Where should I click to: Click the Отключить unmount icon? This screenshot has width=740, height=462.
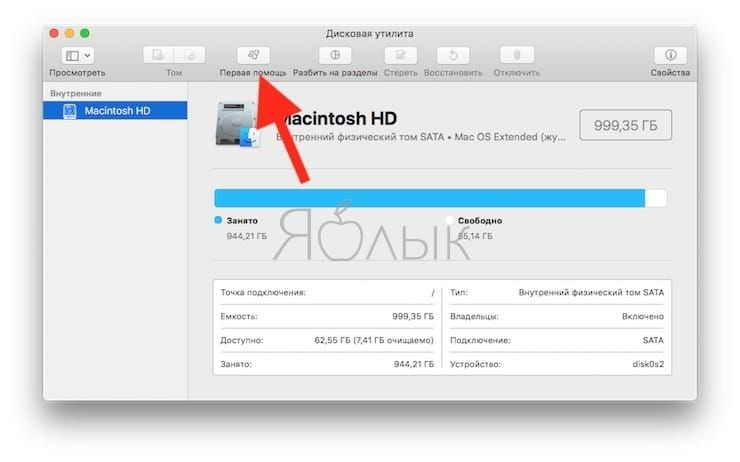tap(517, 55)
